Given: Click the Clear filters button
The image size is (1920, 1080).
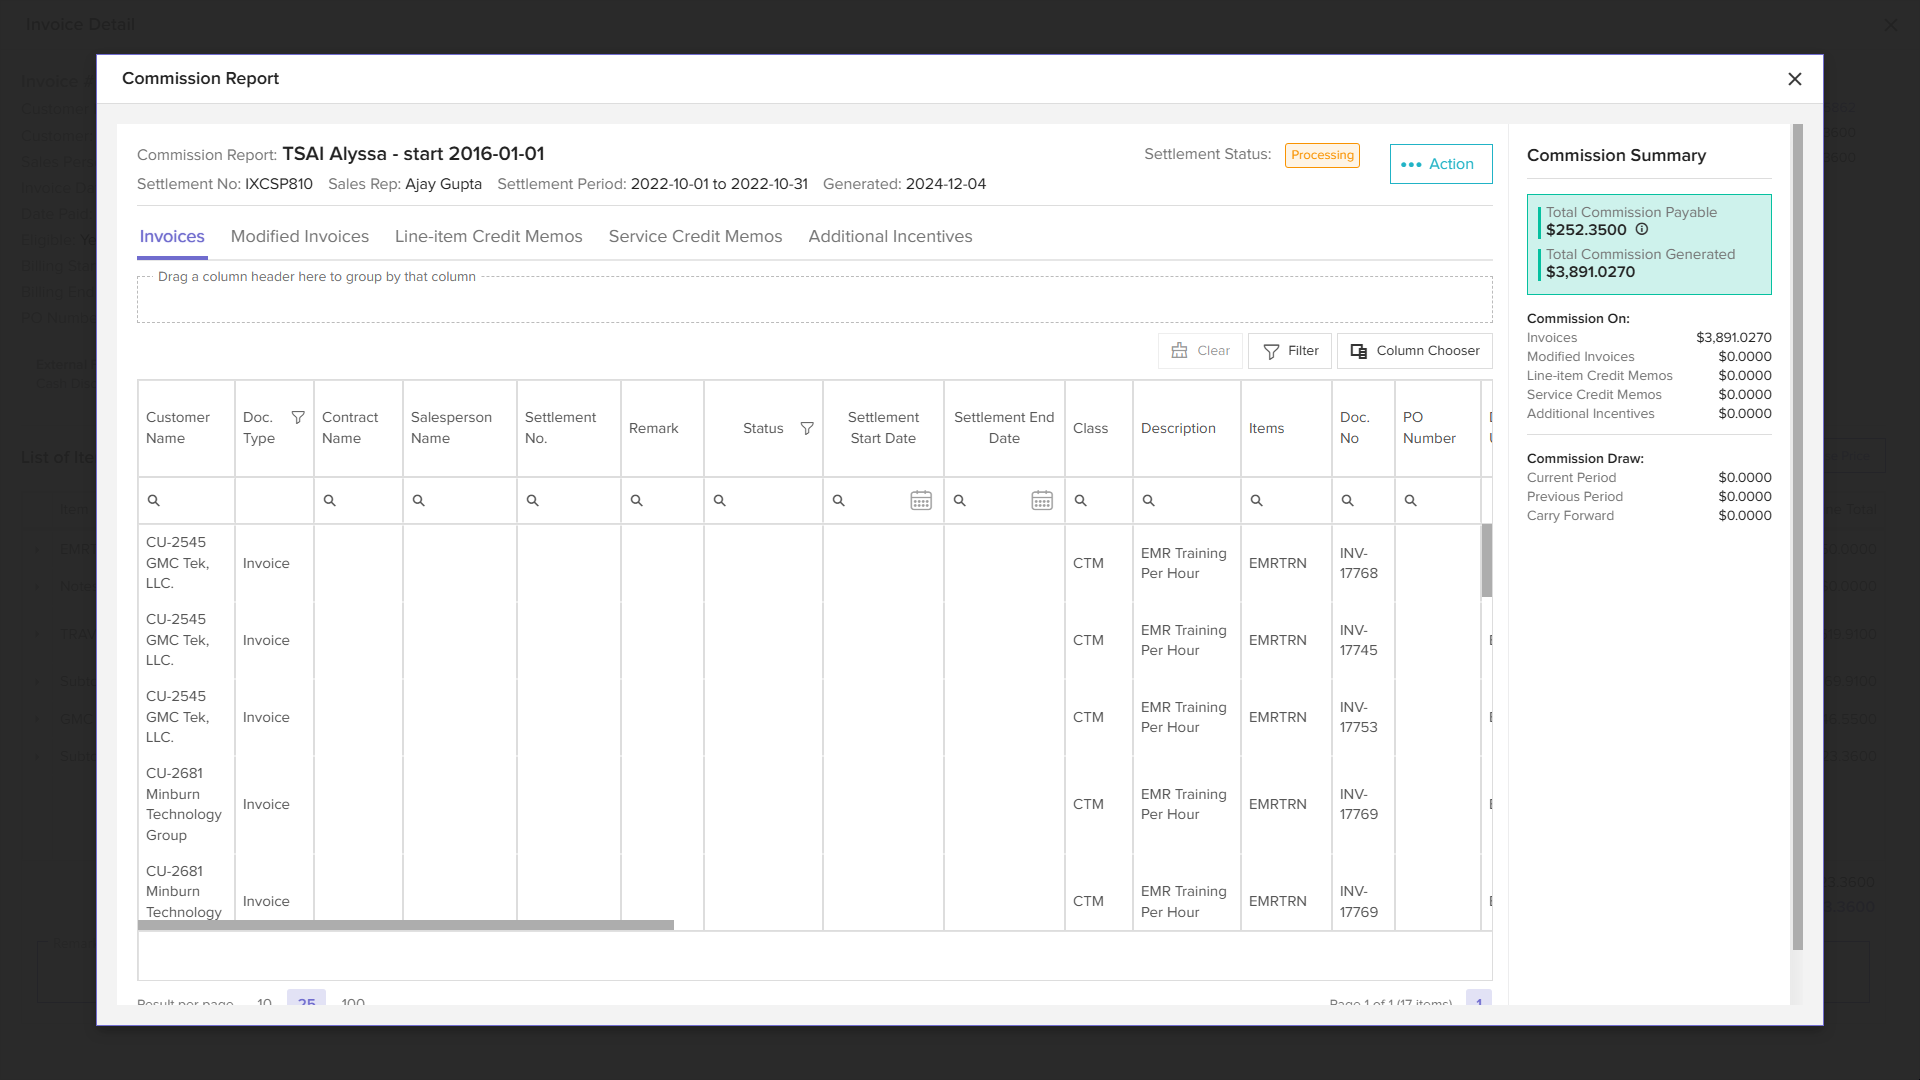Looking at the screenshot, I should tap(1200, 351).
